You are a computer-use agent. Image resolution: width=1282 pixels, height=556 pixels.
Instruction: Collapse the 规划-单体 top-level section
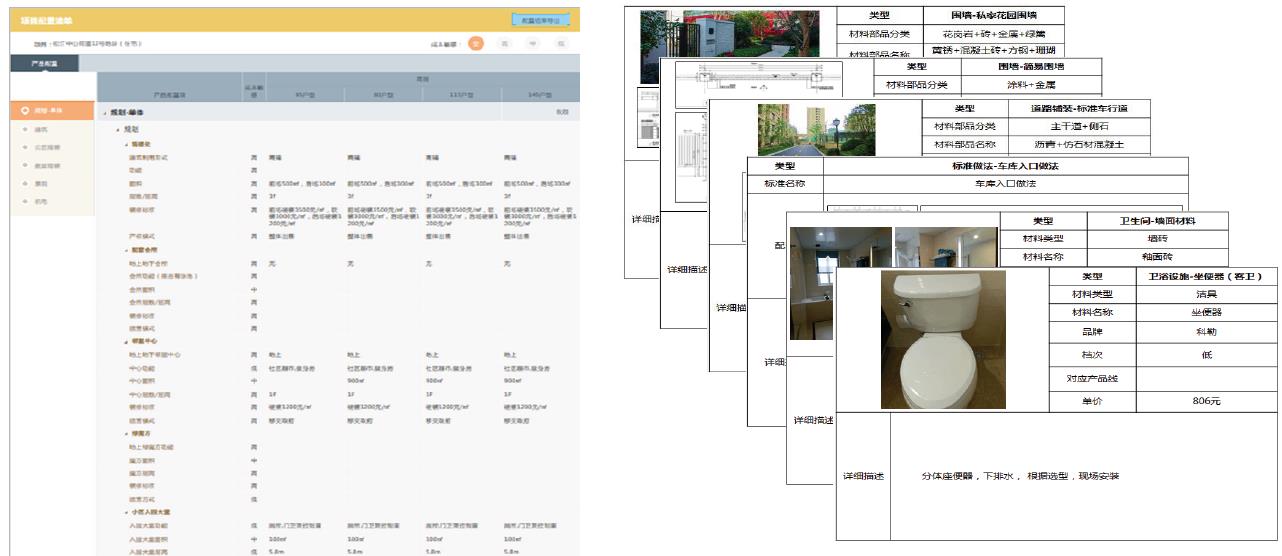coord(104,112)
